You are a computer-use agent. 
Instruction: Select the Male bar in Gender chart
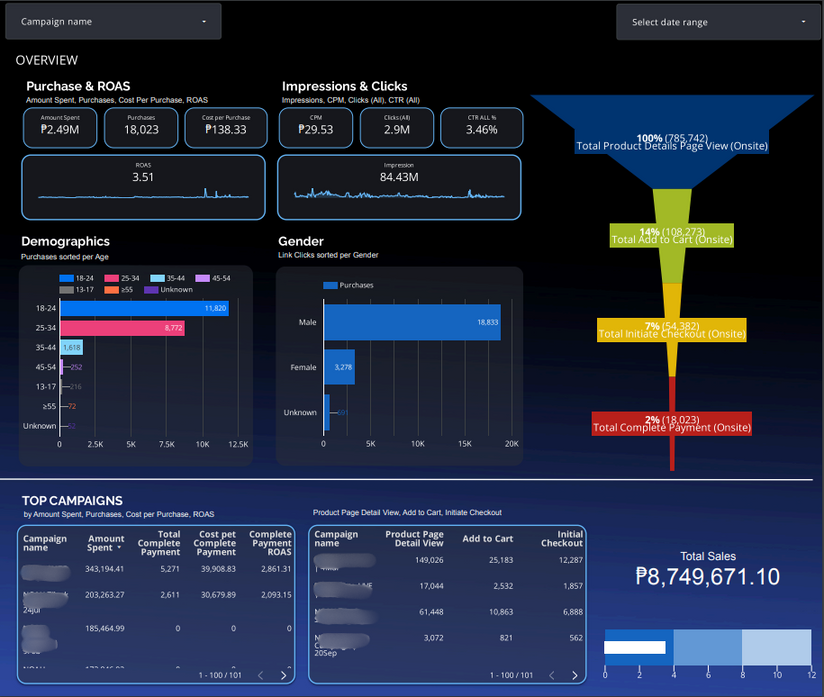click(412, 322)
